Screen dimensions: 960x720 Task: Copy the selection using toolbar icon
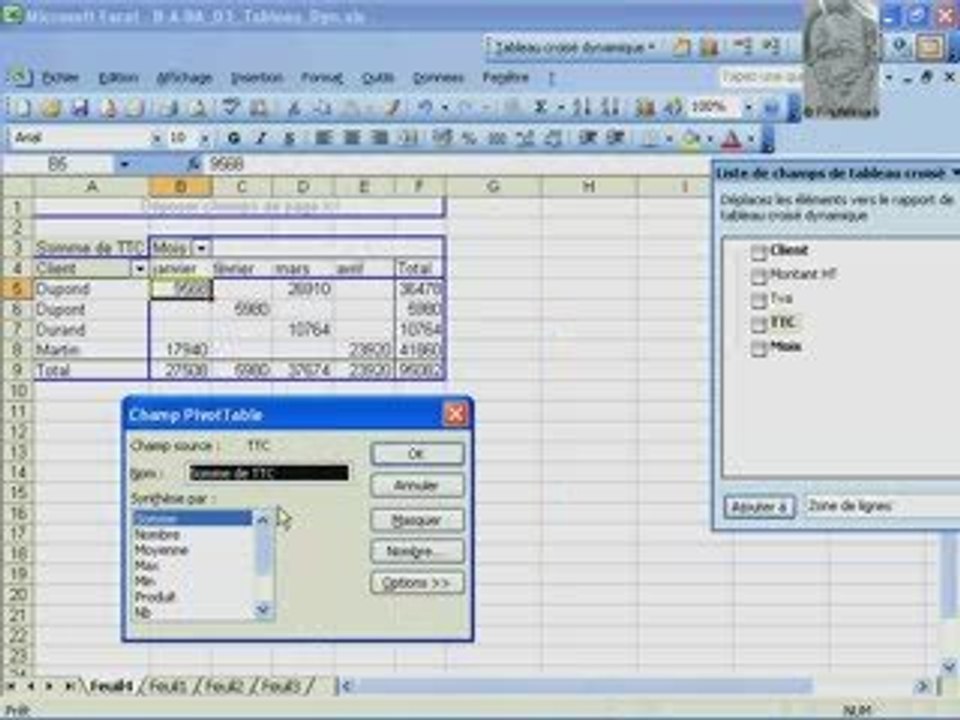(321, 108)
